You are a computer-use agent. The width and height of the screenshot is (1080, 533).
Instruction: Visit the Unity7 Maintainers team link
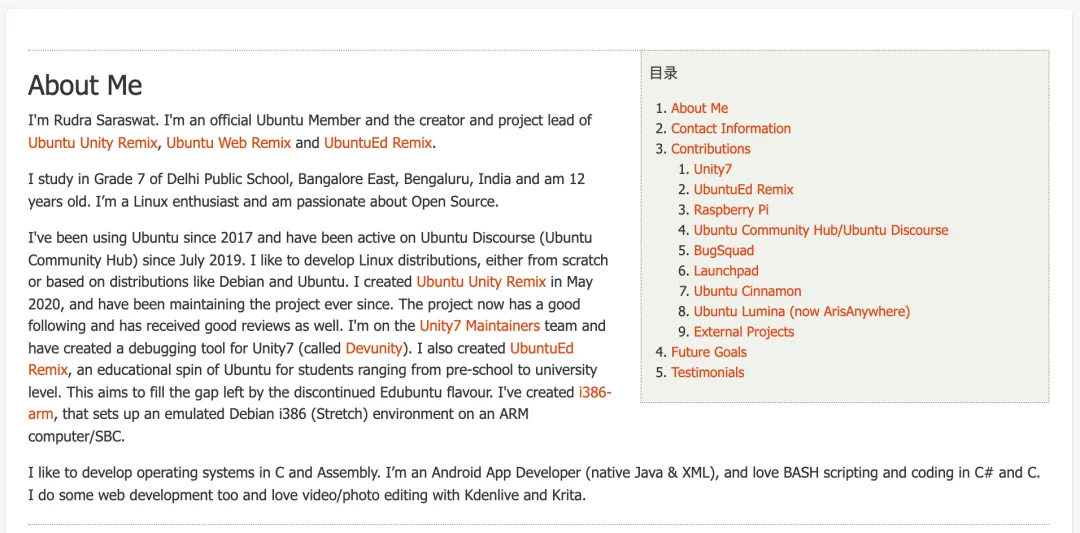(479, 325)
